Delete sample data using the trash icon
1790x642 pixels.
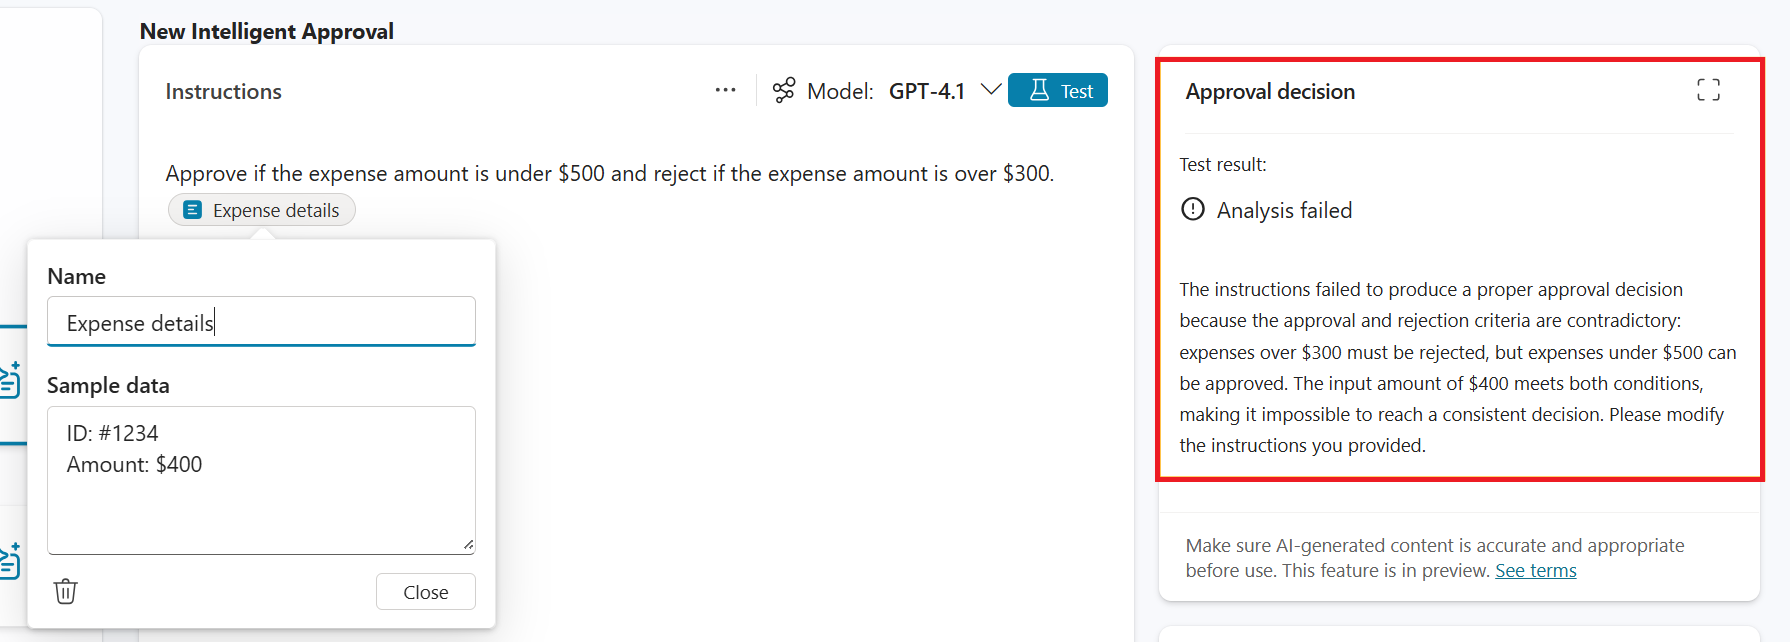pos(65,591)
